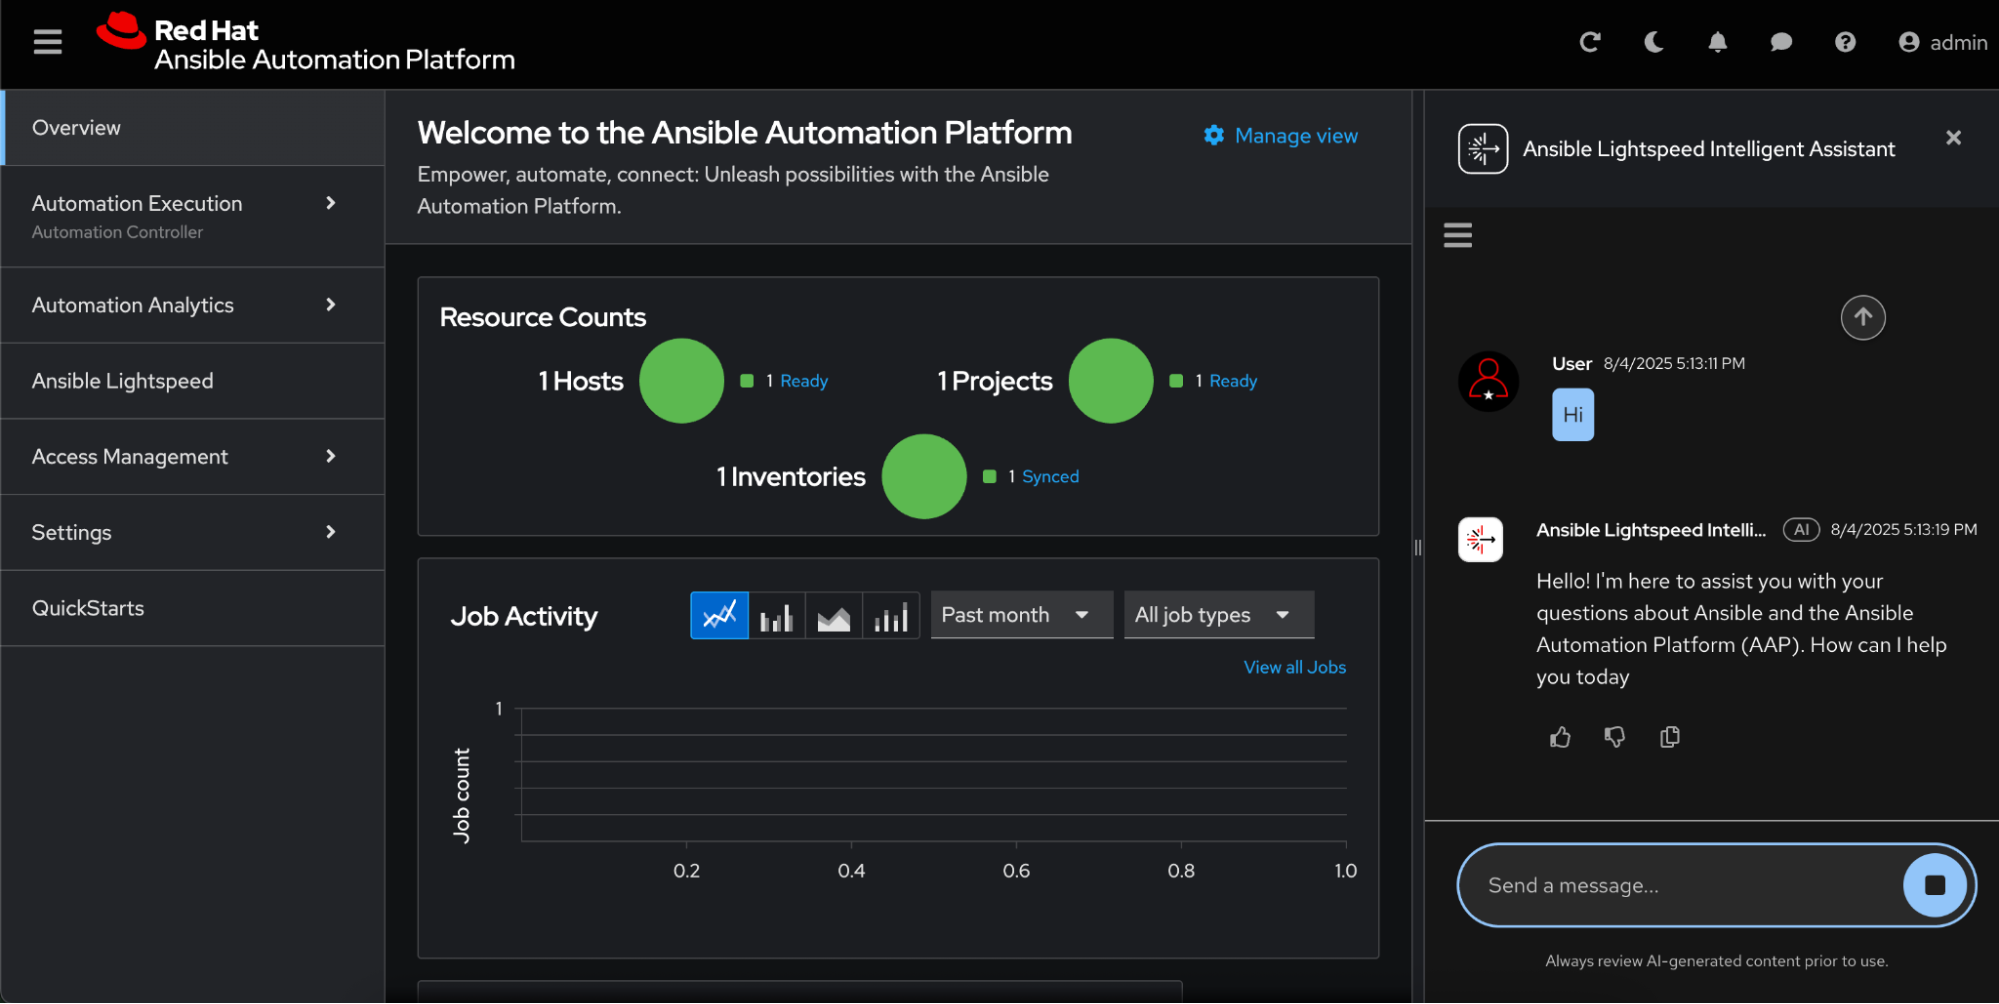Open the Past month period dropdown

(1020, 615)
